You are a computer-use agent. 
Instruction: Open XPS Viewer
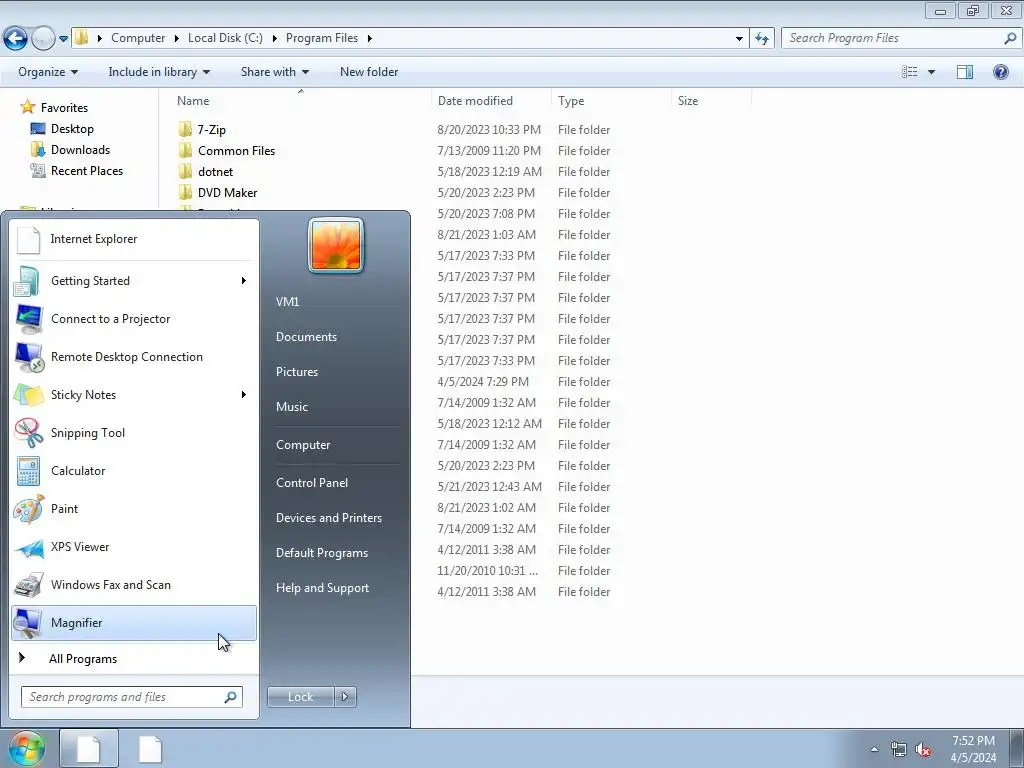click(x=134, y=547)
